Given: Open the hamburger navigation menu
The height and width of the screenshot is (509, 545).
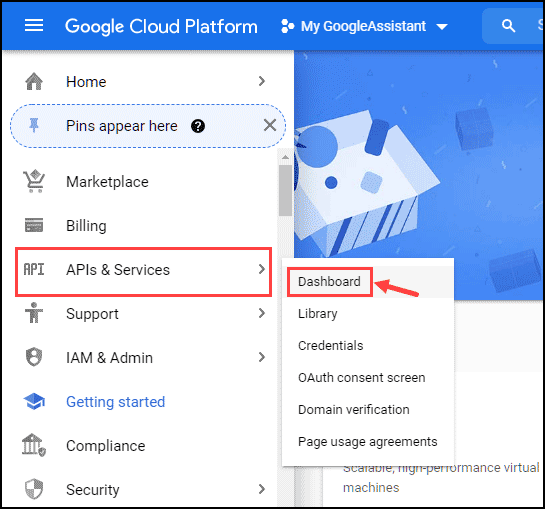Looking at the screenshot, I should point(34,25).
